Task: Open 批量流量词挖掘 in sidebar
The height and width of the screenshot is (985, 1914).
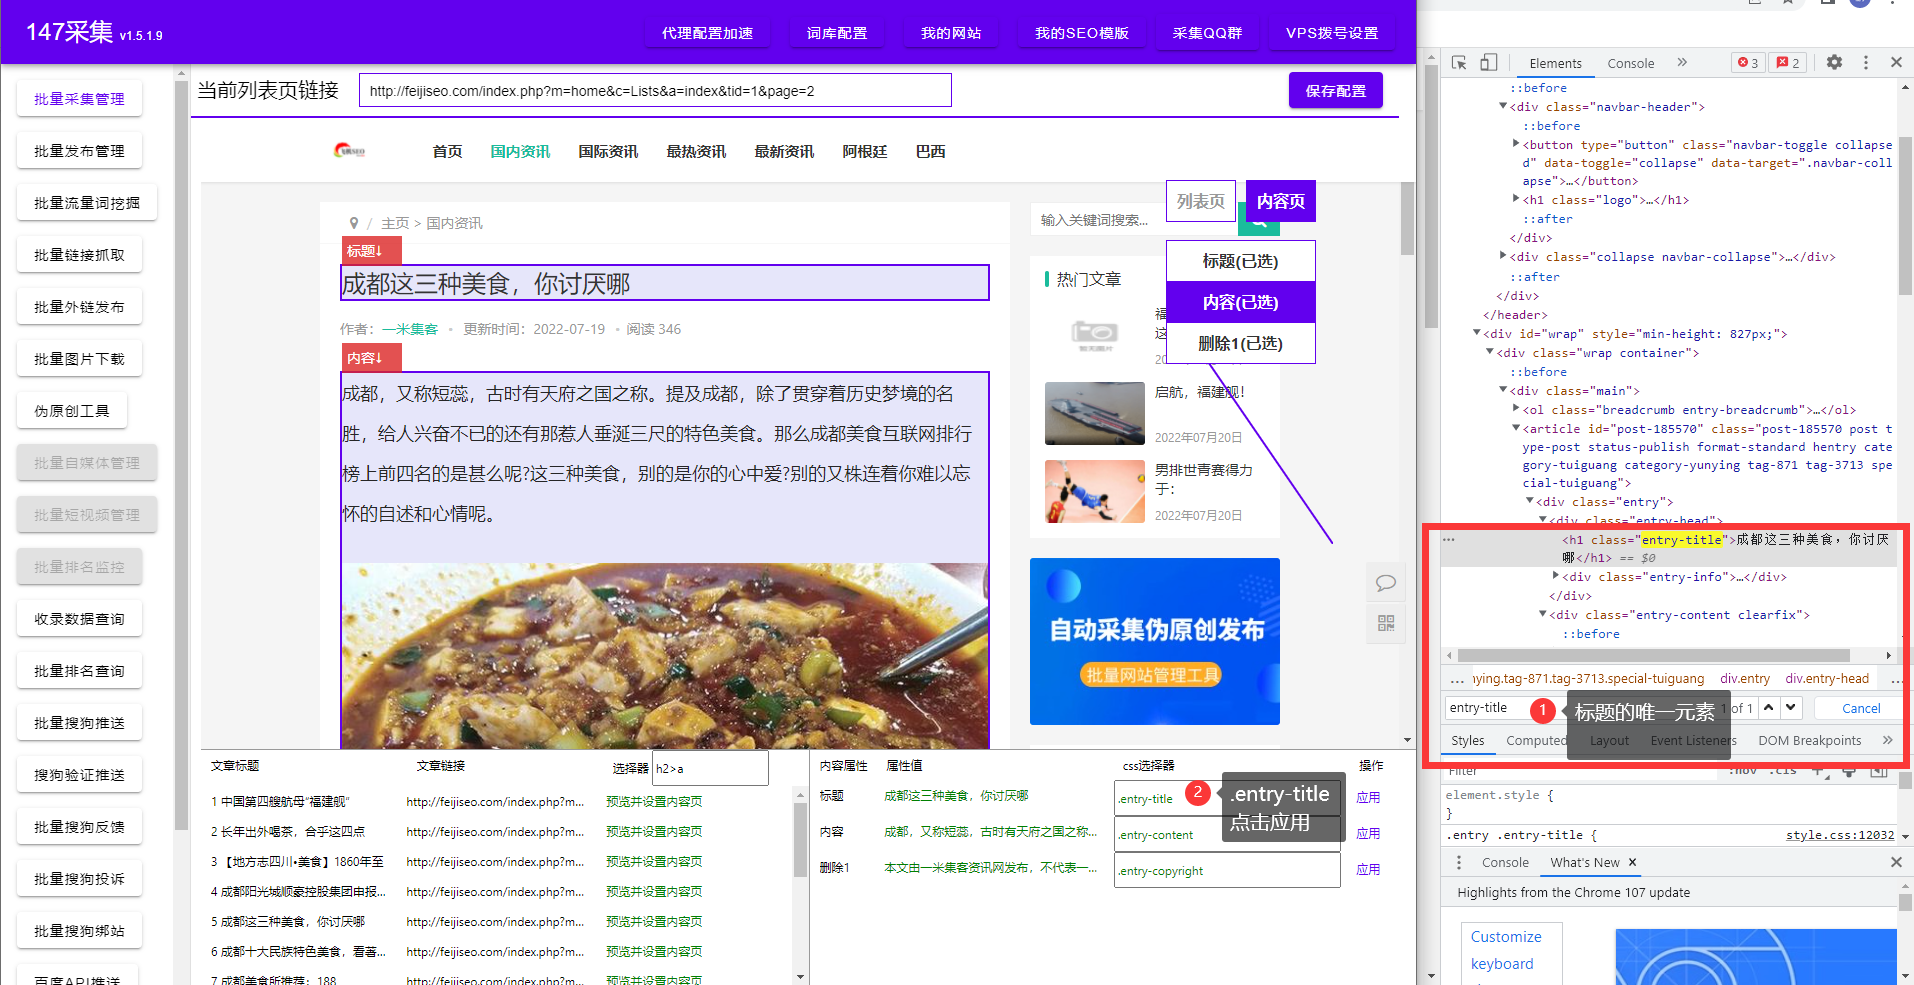Action: coord(87,203)
